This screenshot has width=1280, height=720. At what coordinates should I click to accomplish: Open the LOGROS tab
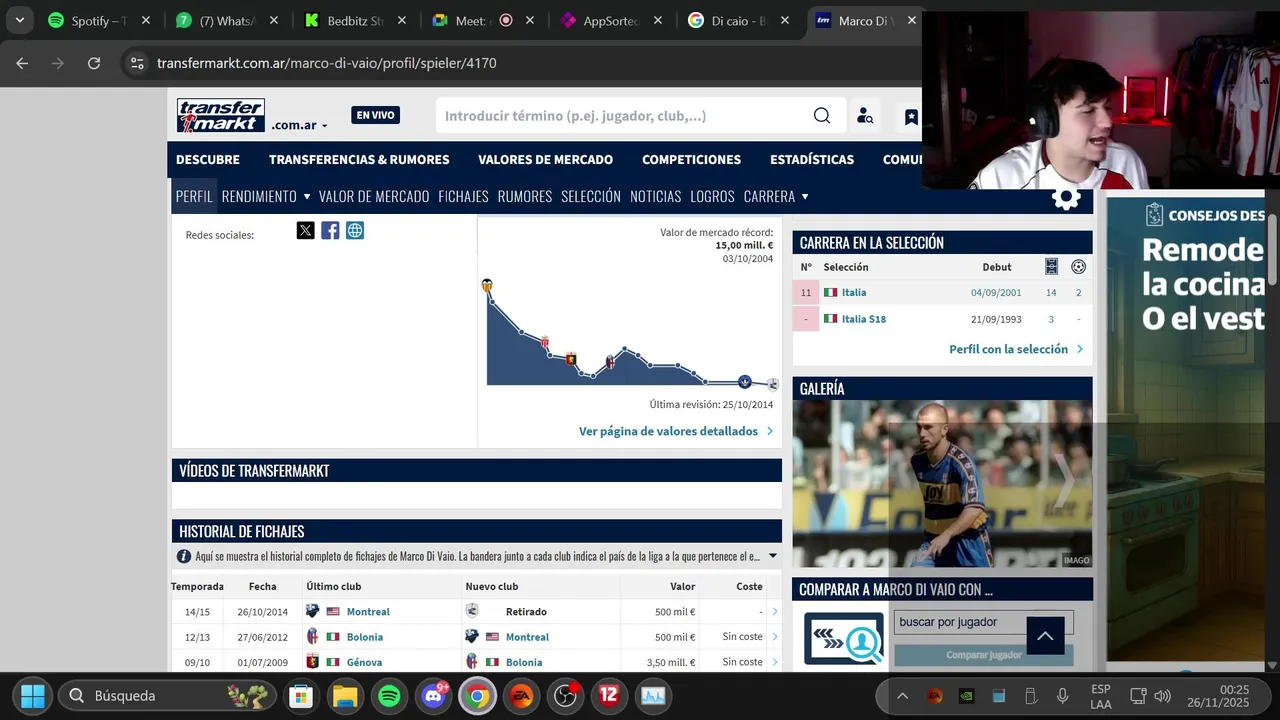(x=712, y=196)
